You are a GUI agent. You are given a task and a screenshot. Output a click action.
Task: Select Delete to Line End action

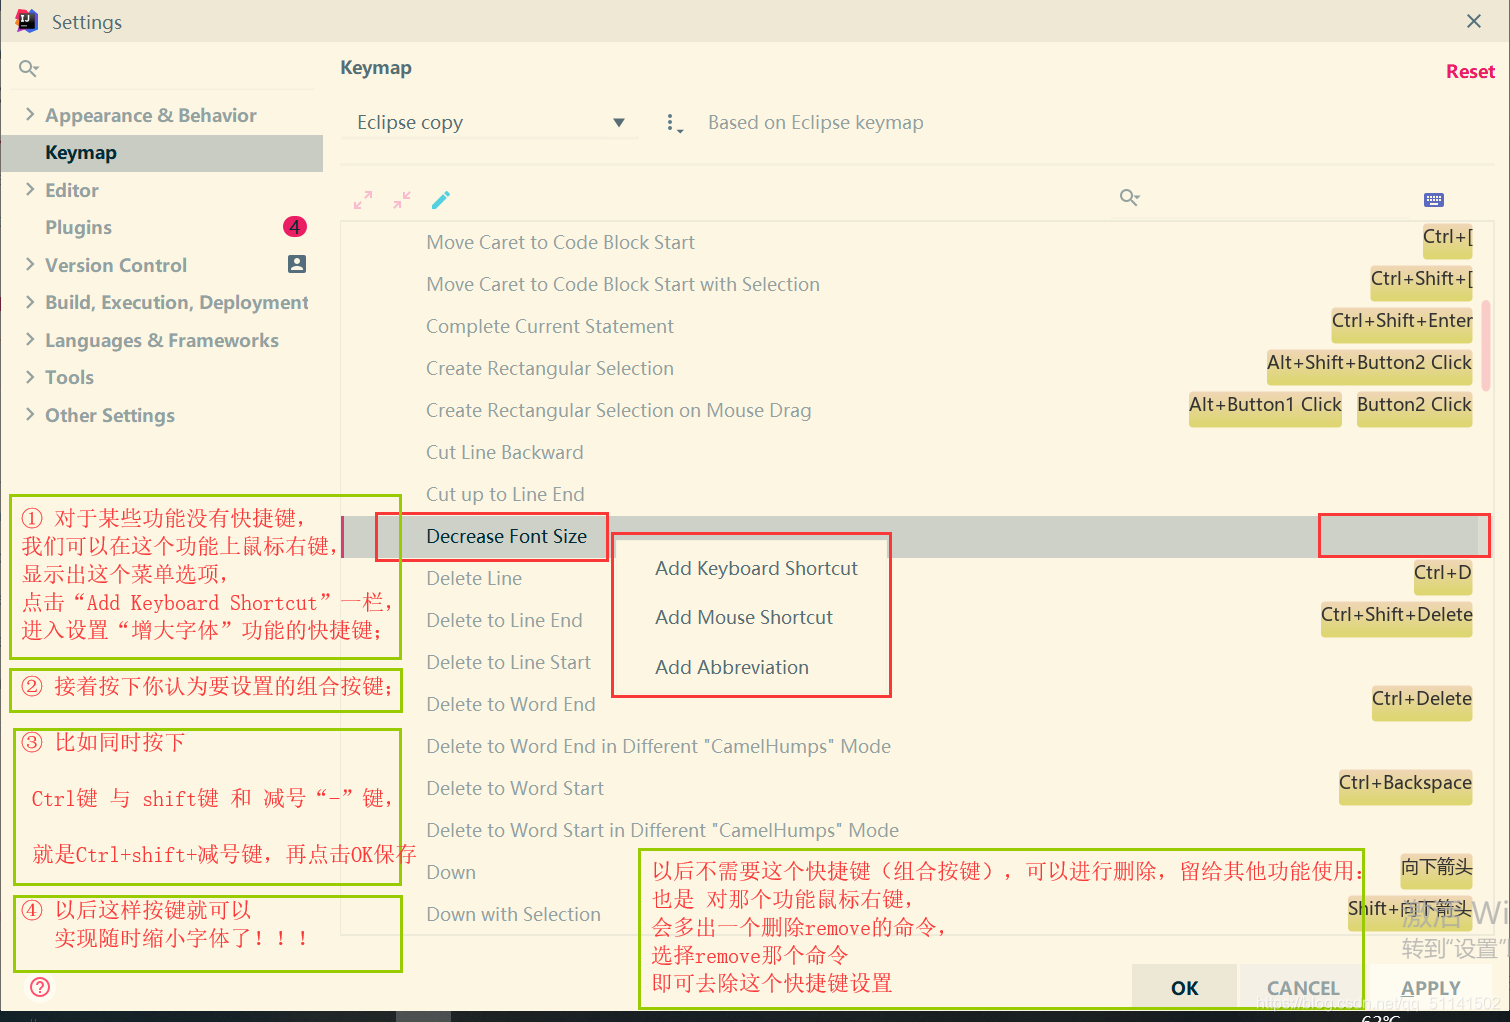coord(504,620)
